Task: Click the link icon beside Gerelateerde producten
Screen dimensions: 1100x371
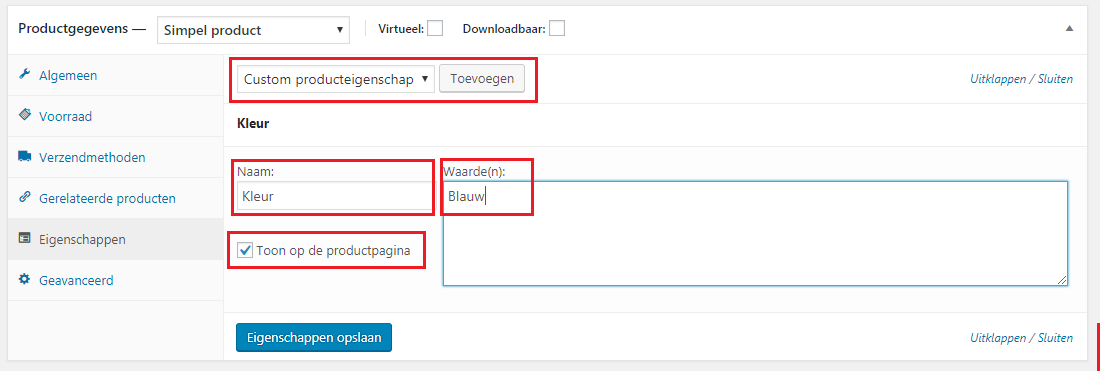Action: 25,197
